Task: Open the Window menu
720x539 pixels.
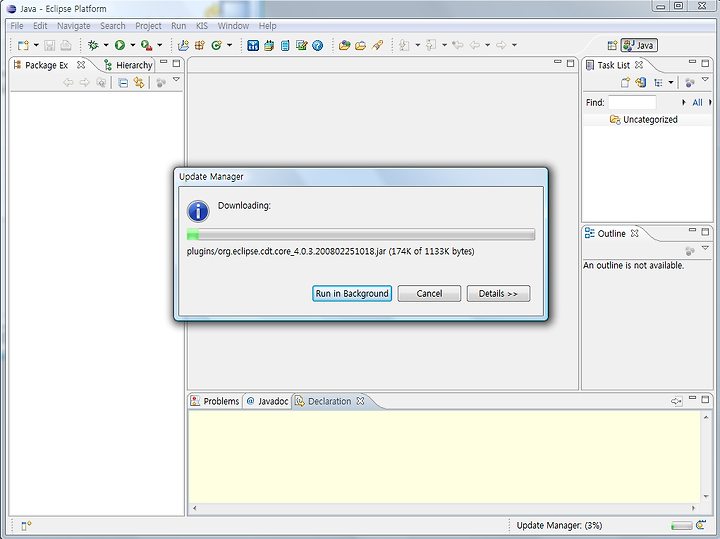Action: click(233, 26)
